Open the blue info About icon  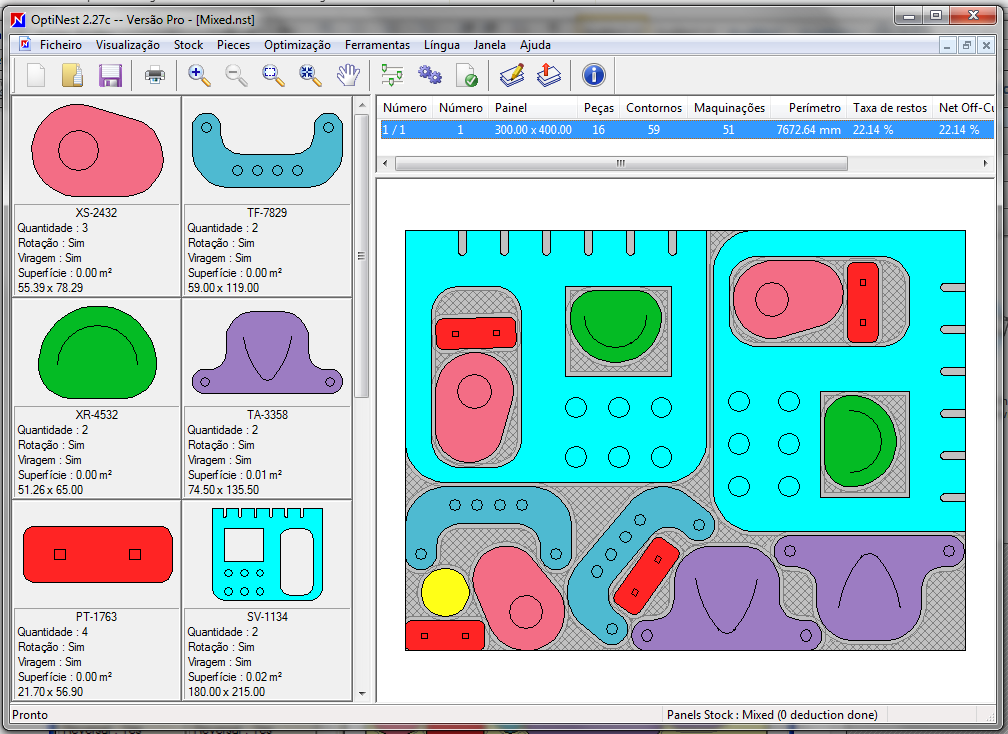tap(593, 75)
